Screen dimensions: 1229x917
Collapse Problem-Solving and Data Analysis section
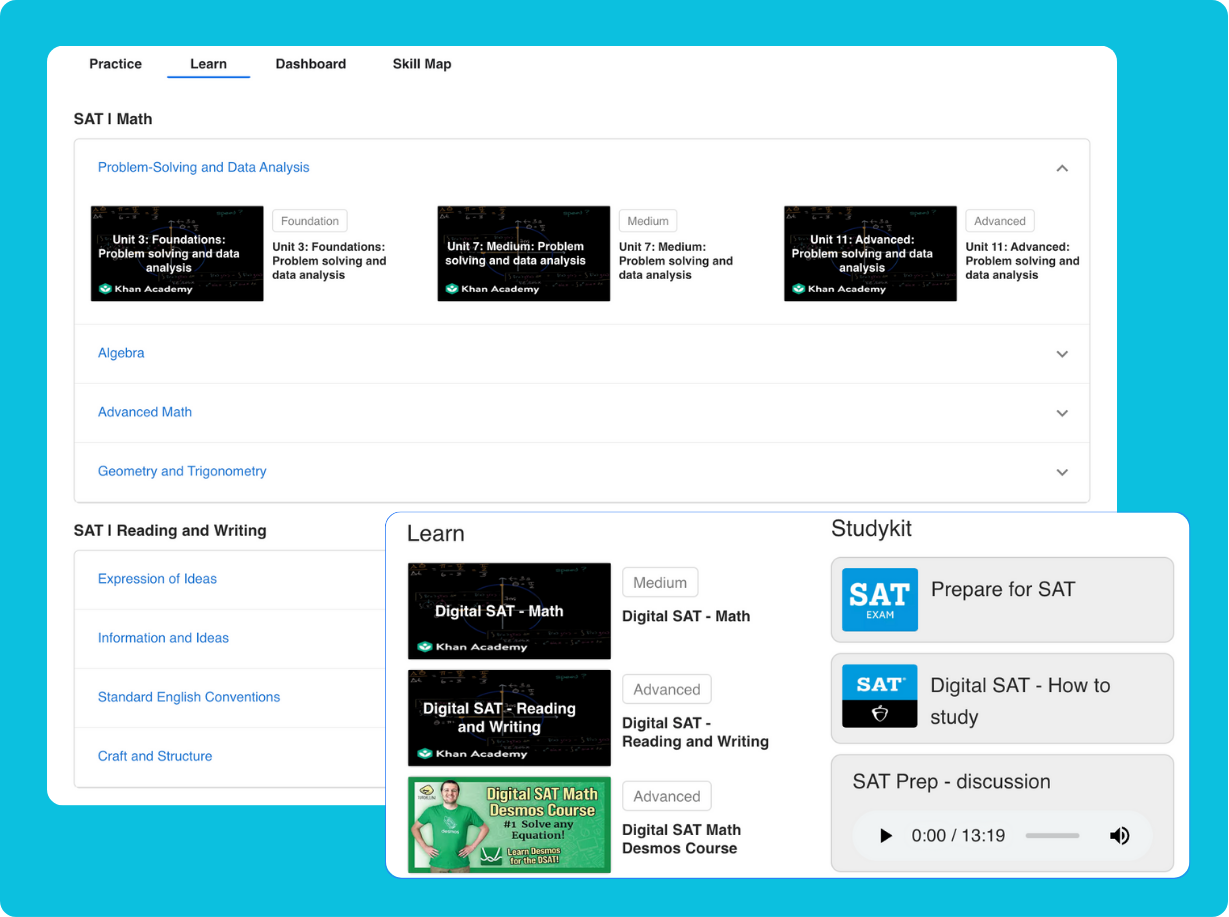(x=1062, y=168)
